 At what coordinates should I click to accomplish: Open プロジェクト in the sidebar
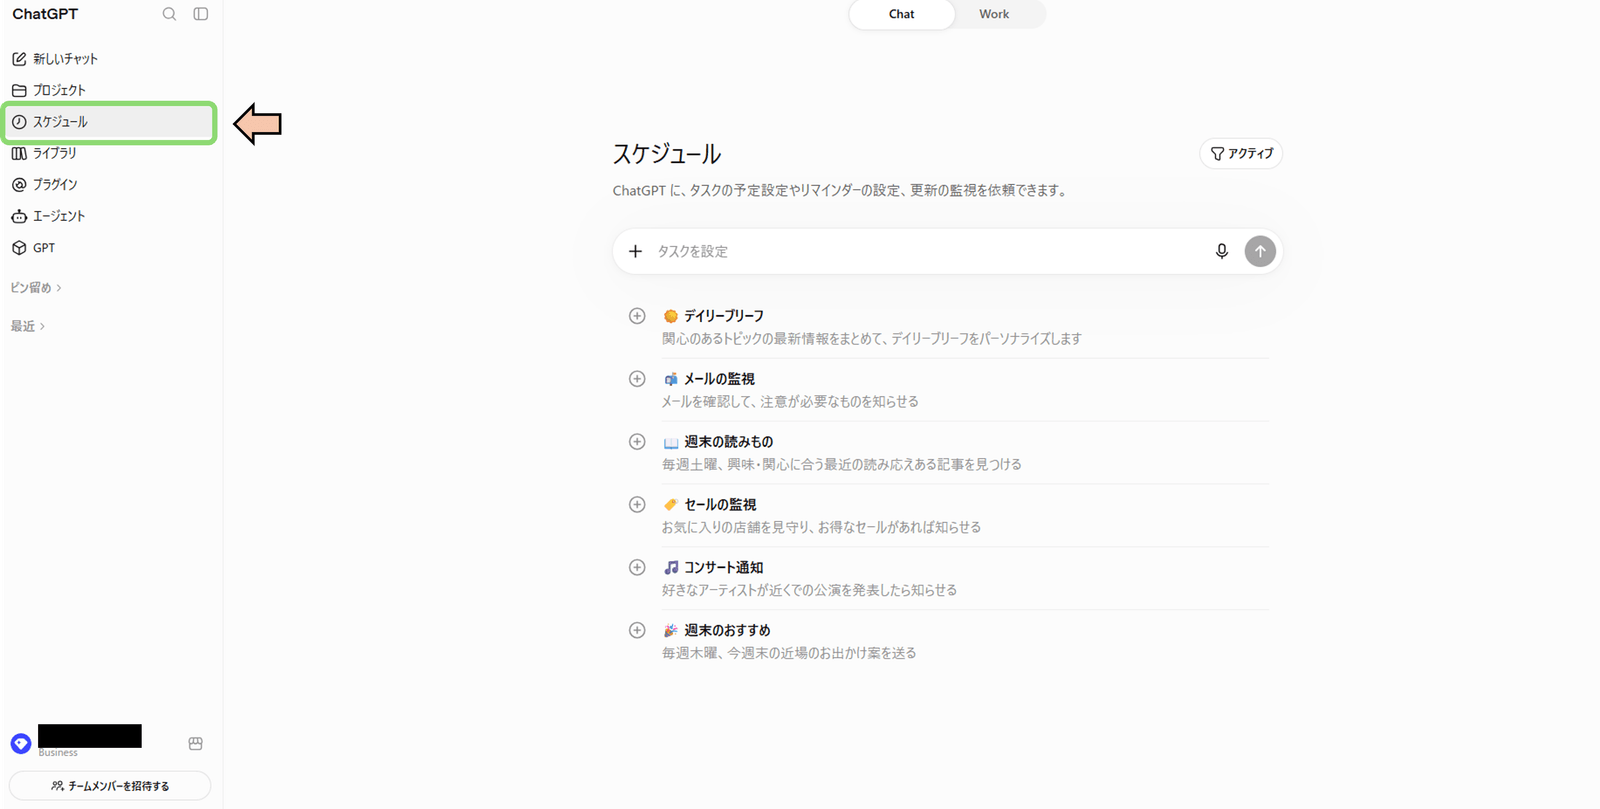pos(108,90)
